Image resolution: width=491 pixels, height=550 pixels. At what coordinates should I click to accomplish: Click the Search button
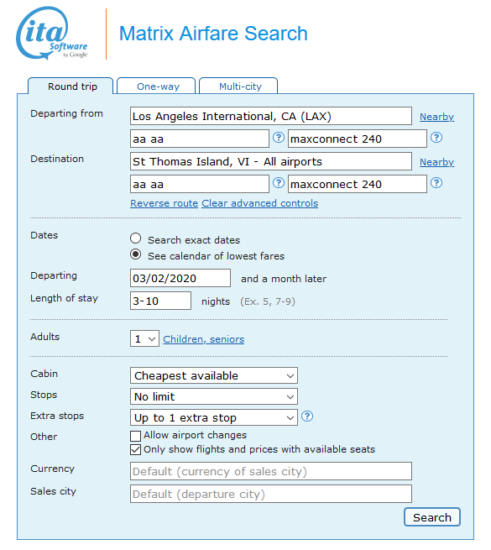[x=432, y=517]
